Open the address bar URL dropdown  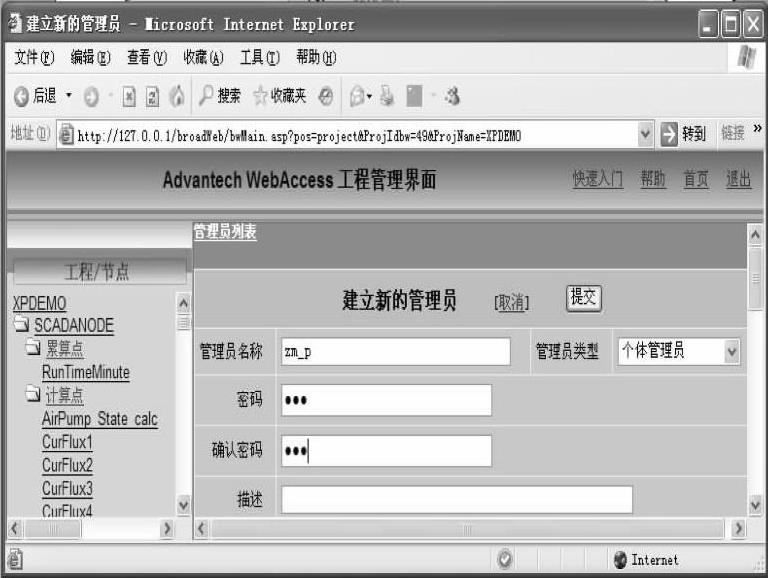click(646, 134)
